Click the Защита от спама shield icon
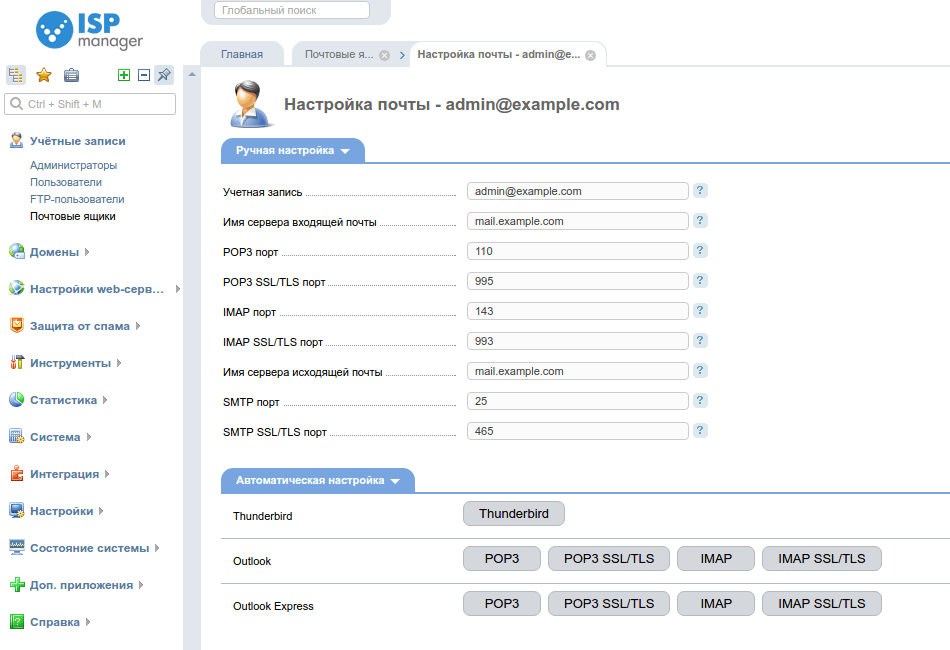The height and width of the screenshot is (650, 950). pos(16,325)
